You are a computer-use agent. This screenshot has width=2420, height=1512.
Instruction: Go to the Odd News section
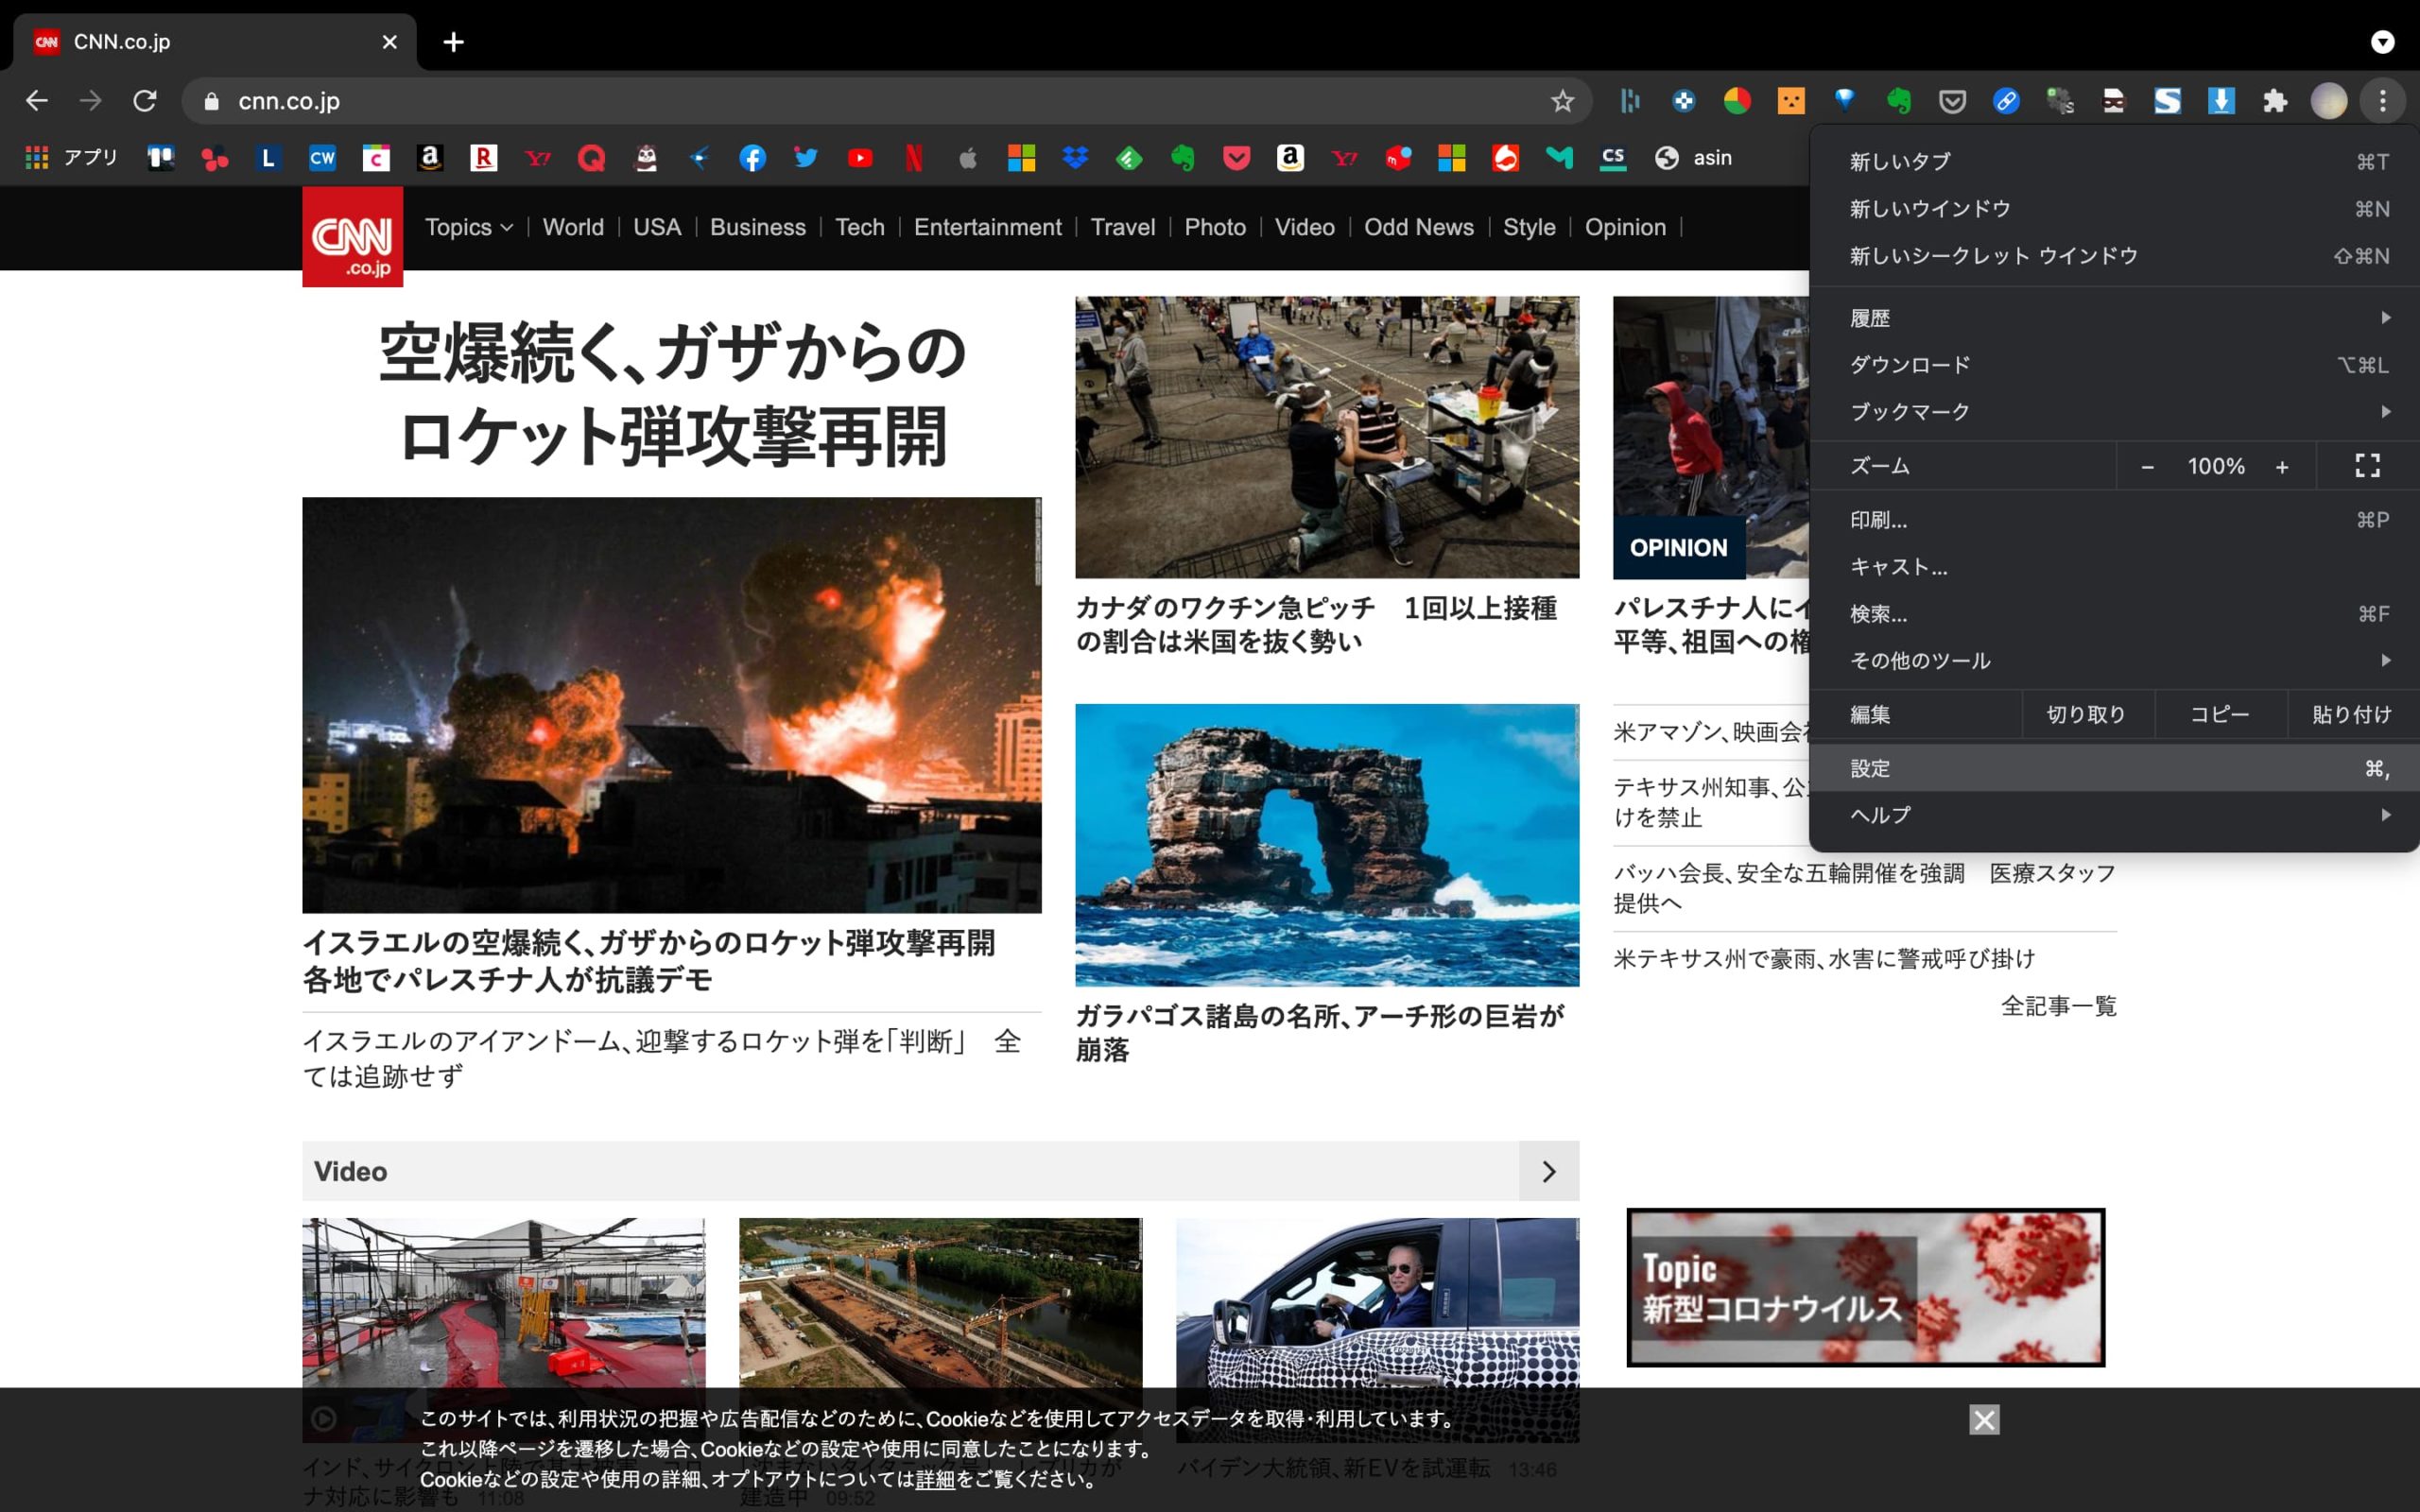[x=1418, y=228]
